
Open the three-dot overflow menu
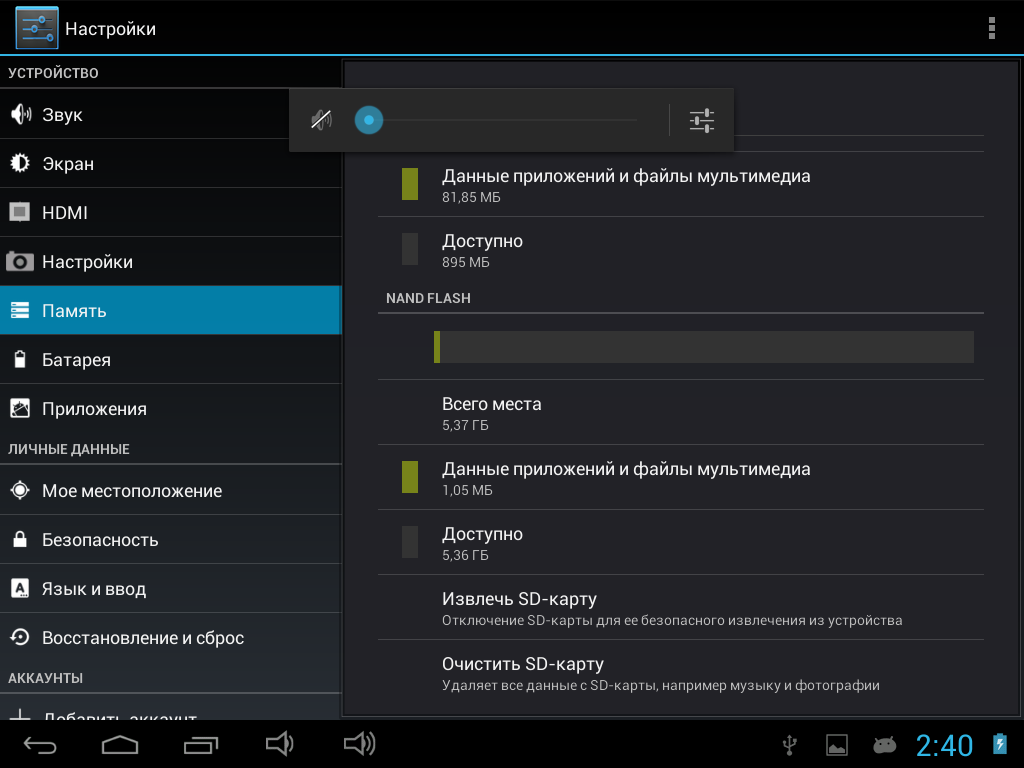point(991,28)
